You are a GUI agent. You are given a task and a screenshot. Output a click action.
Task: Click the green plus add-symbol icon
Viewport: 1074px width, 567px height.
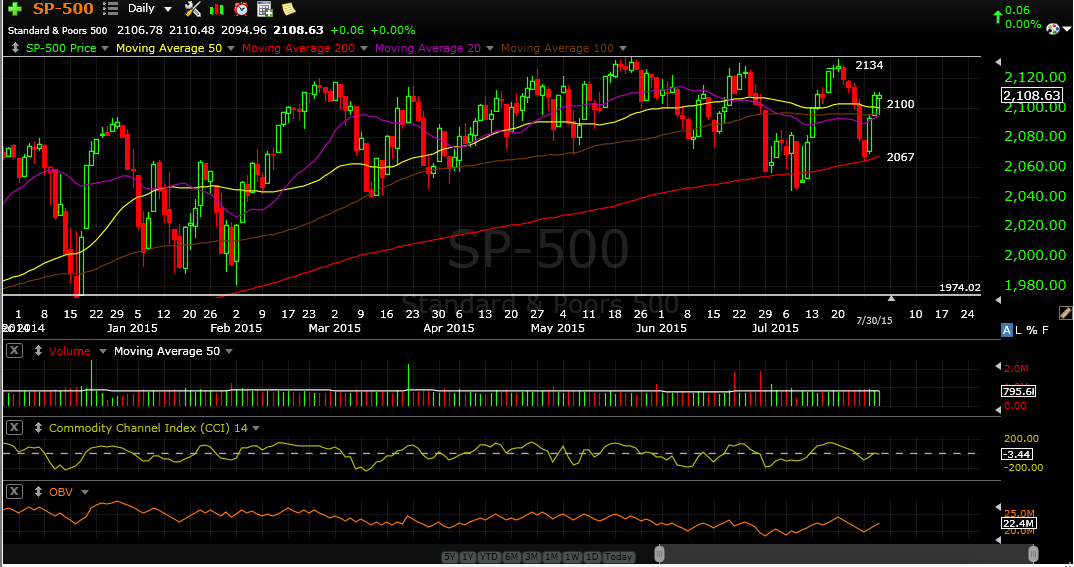tap(14, 9)
